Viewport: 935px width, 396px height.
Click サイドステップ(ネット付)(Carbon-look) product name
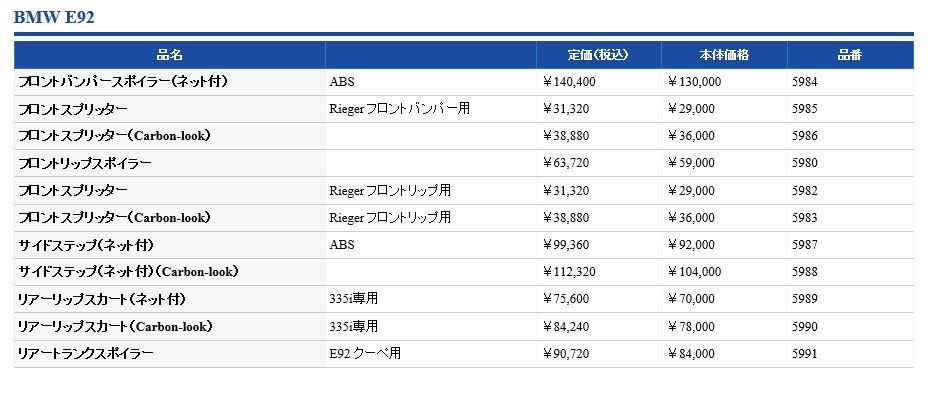click(x=129, y=272)
